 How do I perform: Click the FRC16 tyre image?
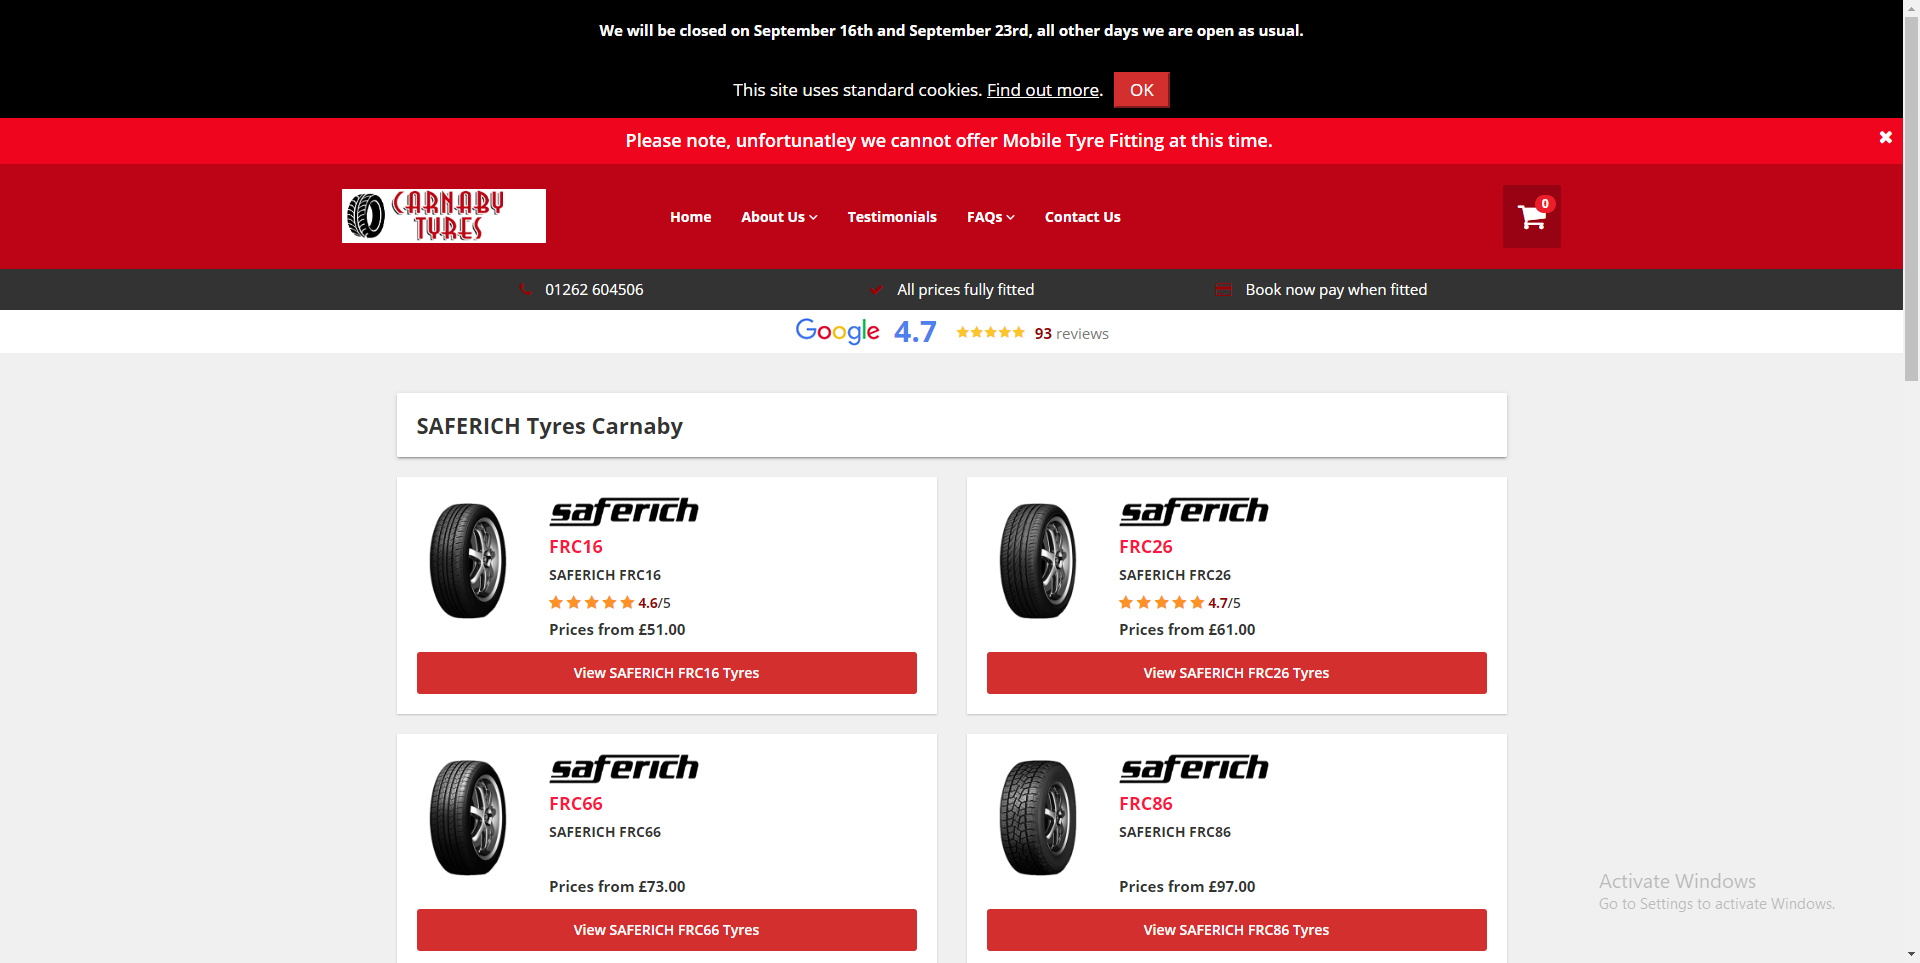[468, 560]
